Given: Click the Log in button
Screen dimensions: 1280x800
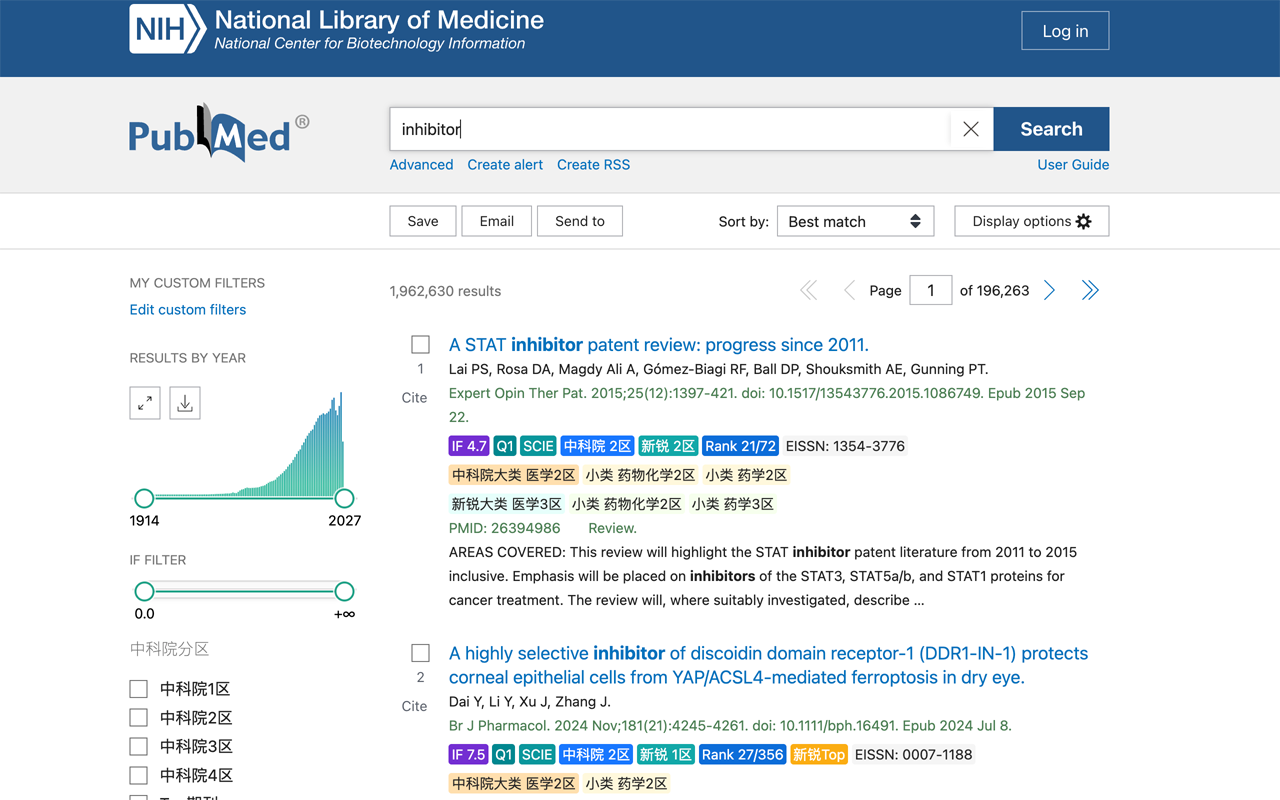Looking at the screenshot, I should (1065, 31).
